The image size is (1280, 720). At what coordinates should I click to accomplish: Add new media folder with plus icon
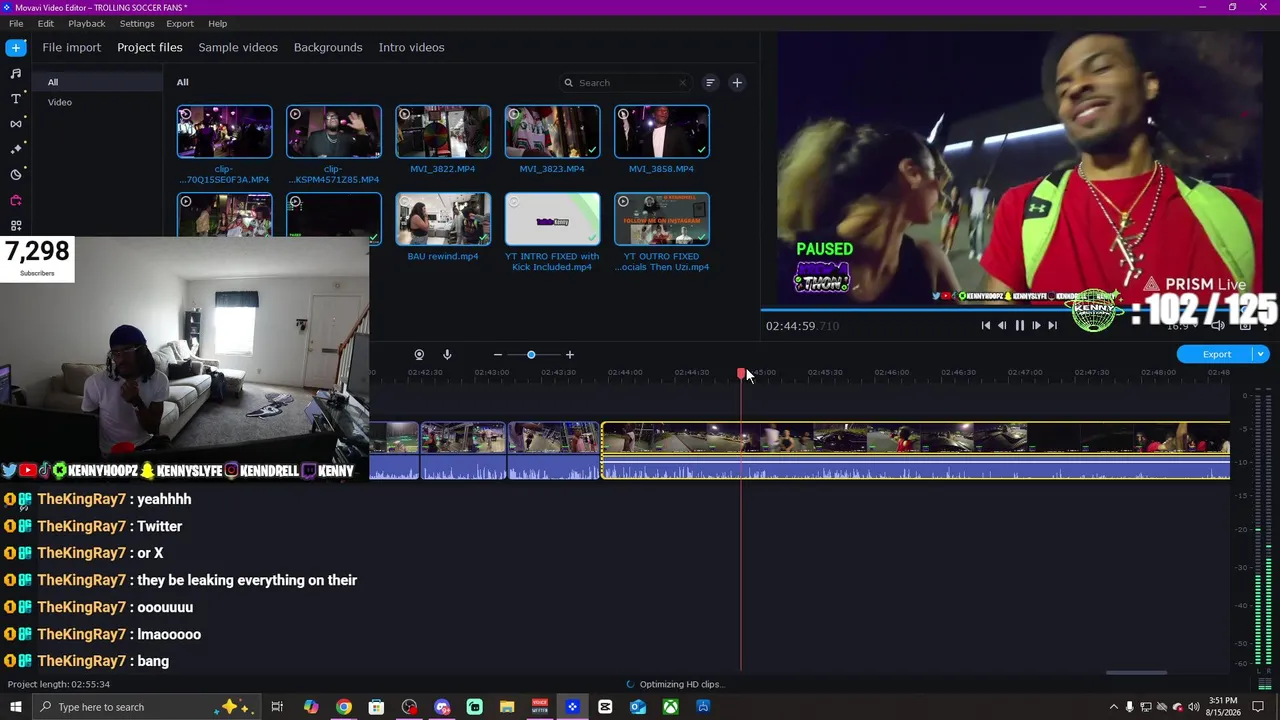(x=737, y=83)
